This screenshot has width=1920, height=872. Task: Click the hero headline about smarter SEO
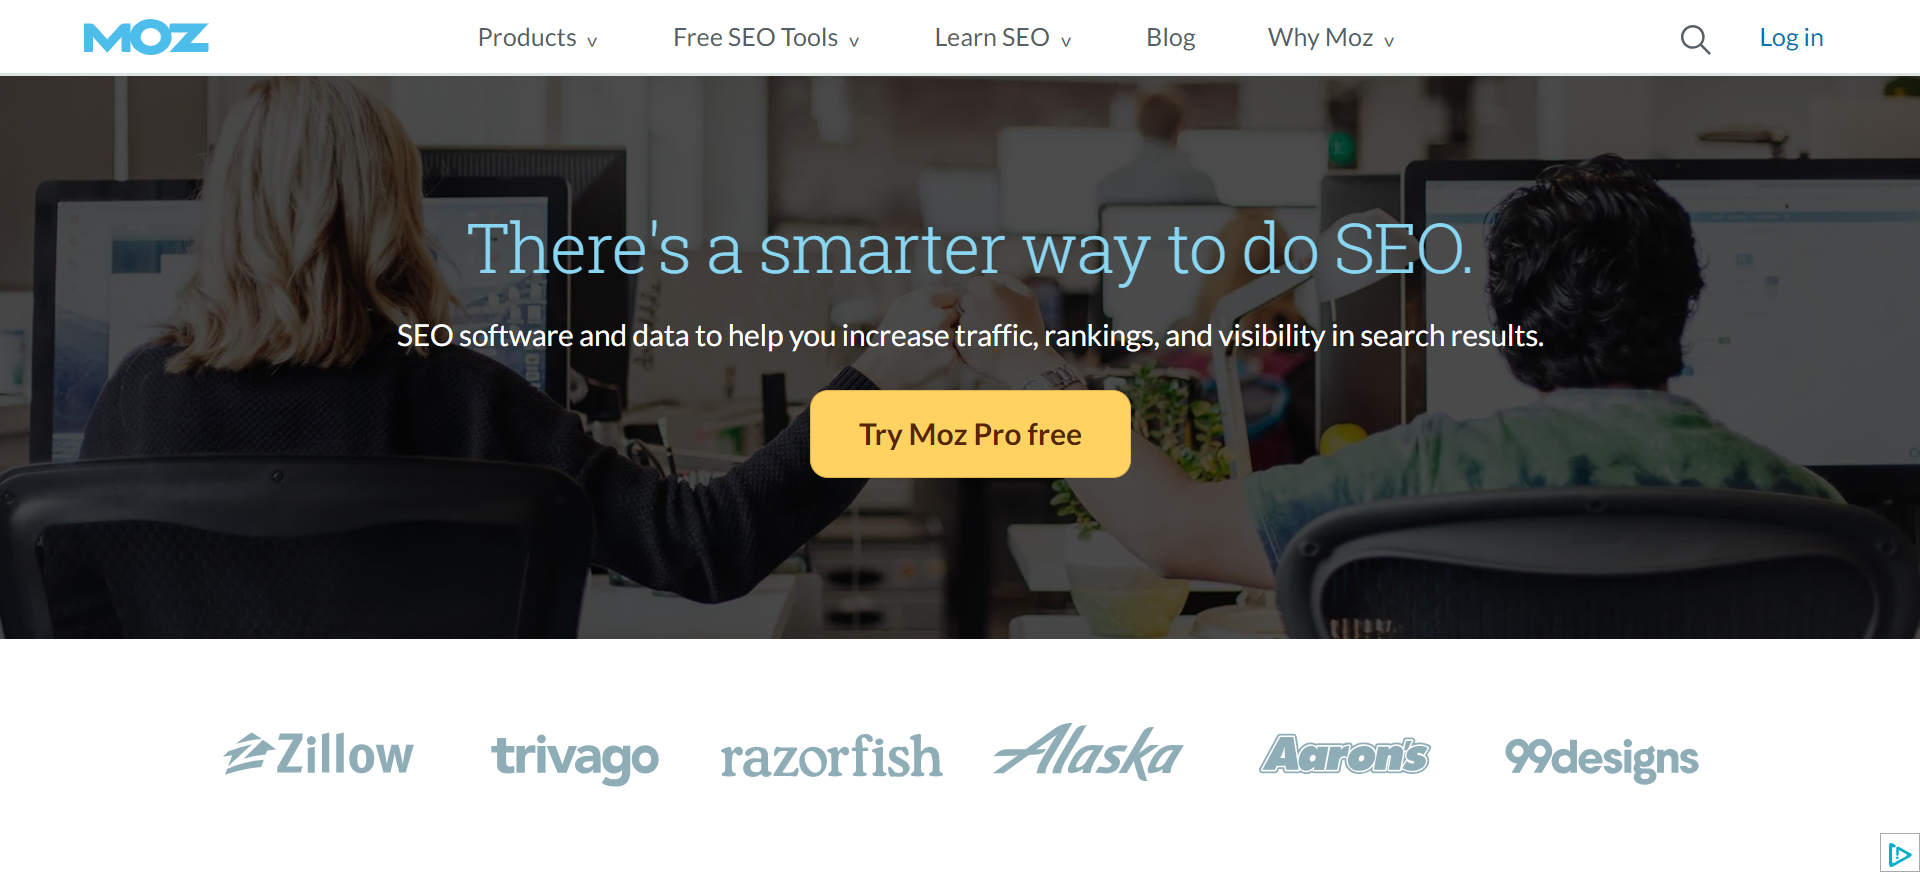click(x=970, y=249)
